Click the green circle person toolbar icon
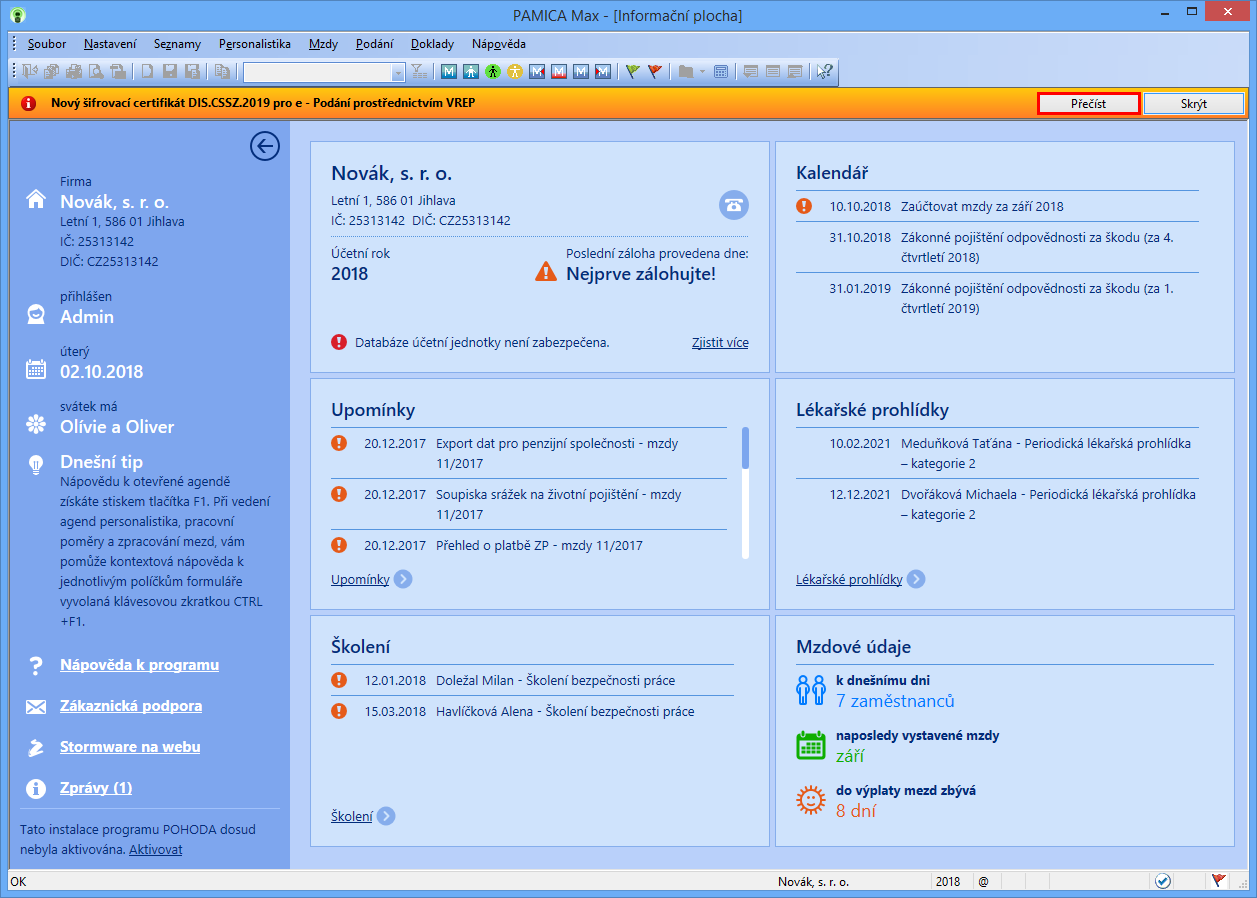 click(493, 72)
